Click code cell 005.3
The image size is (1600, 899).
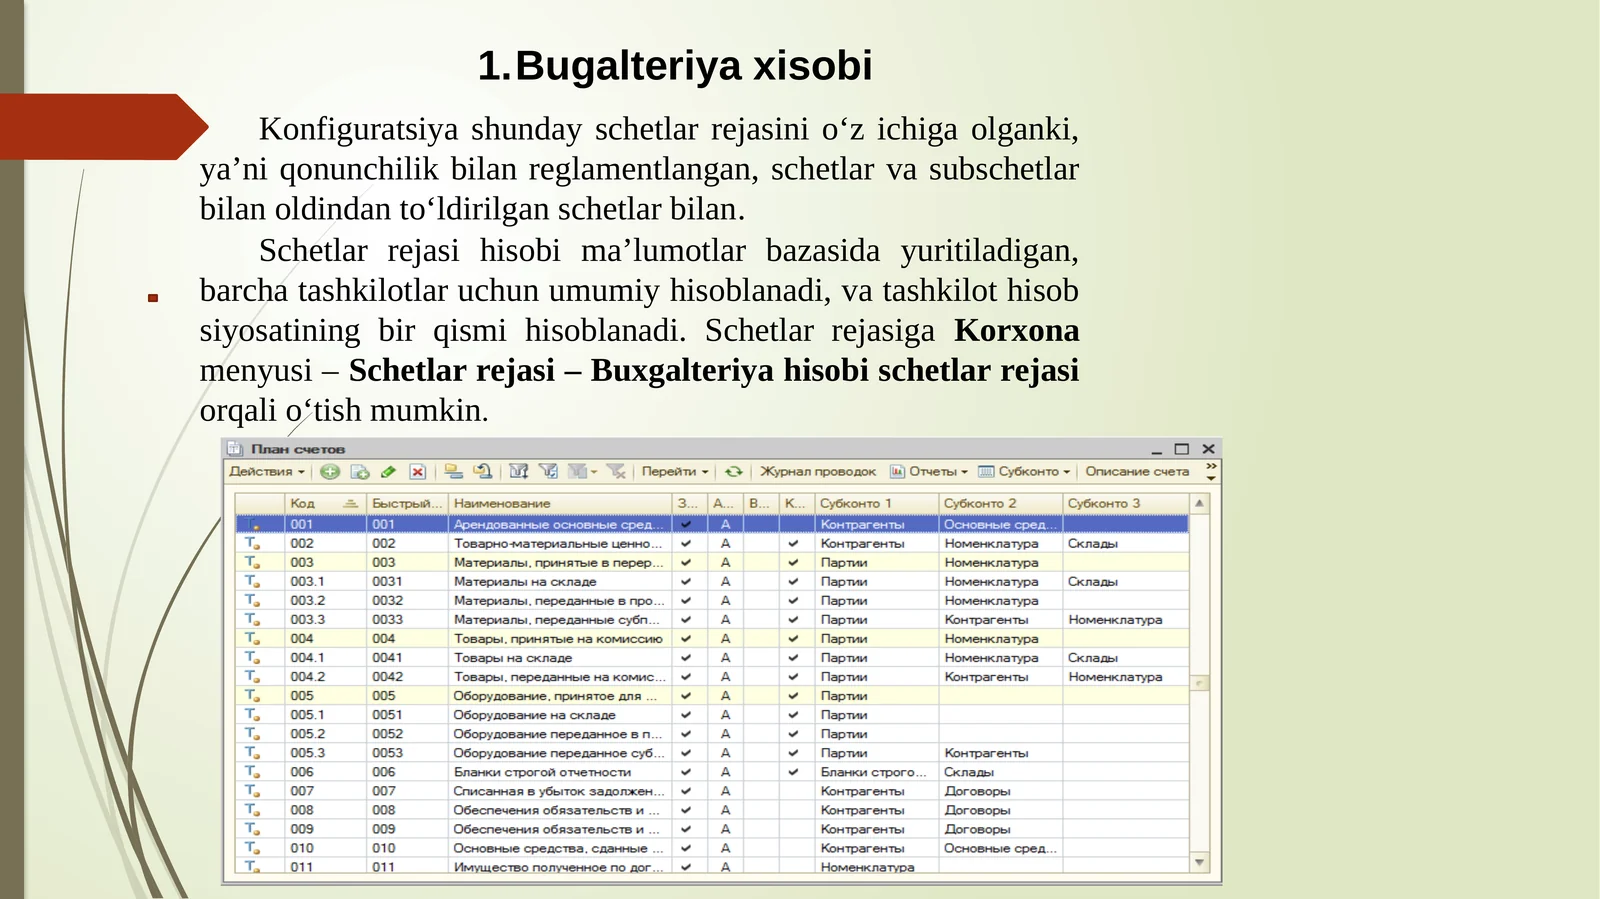coord(325,752)
